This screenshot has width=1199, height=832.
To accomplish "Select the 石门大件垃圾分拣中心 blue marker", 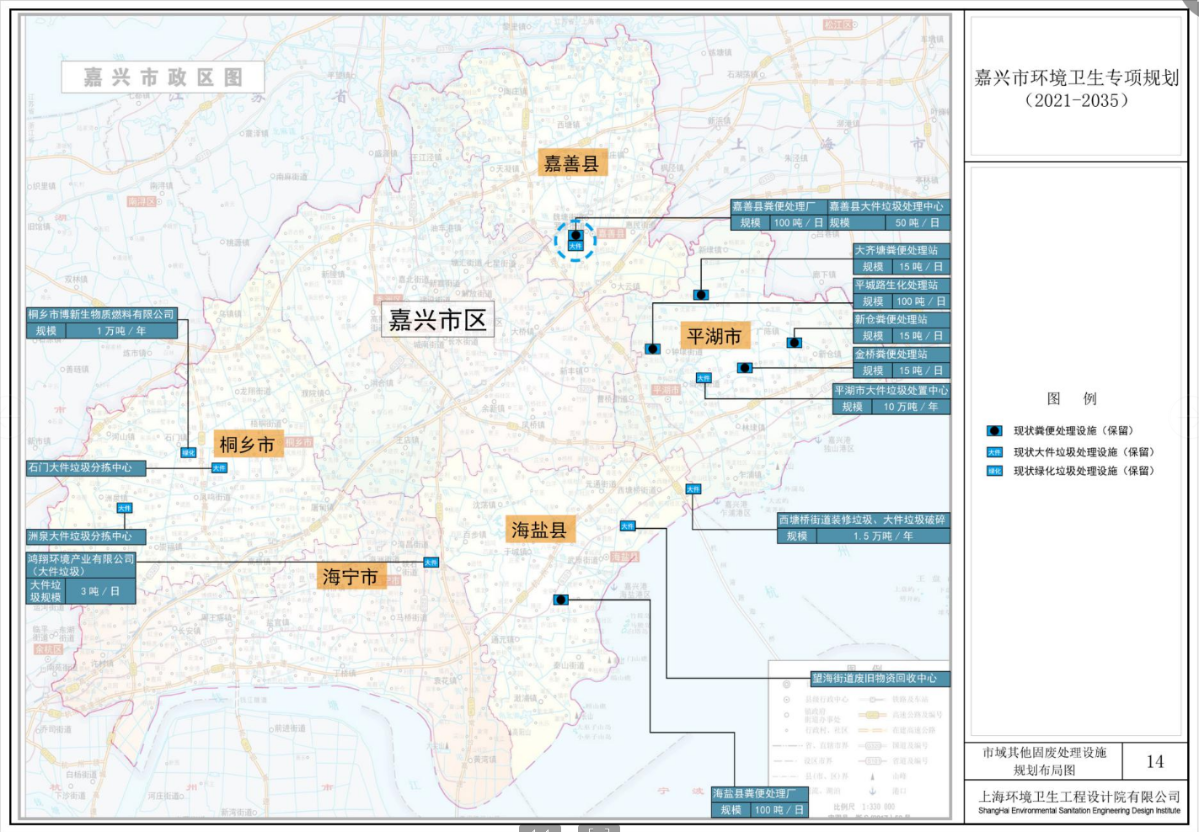I will click(x=219, y=467).
